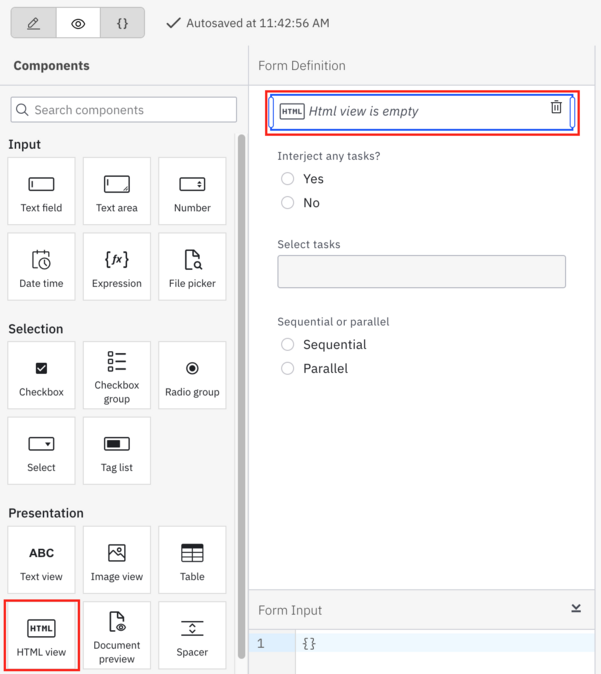Click the Document preview component
Image resolution: width=601 pixels, height=674 pixels.
point(117,636)
